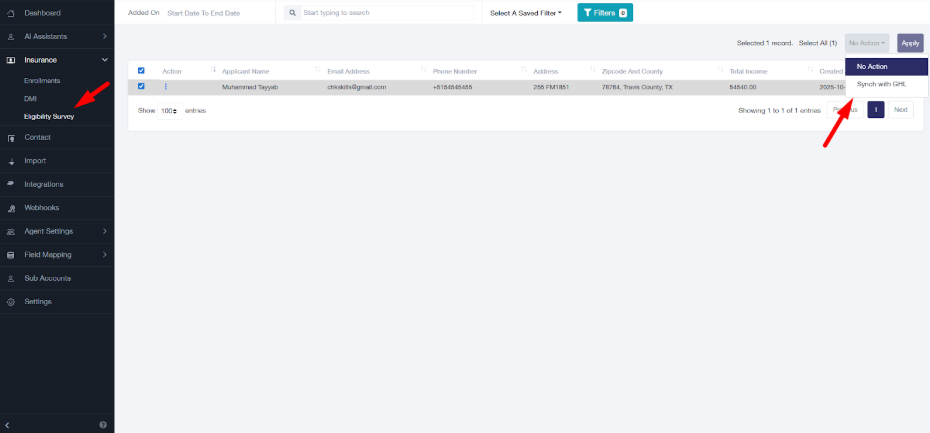This screenshot has width=930, height=433.
Task: Click the search magnifier icon
Action: tap(292, 13)
